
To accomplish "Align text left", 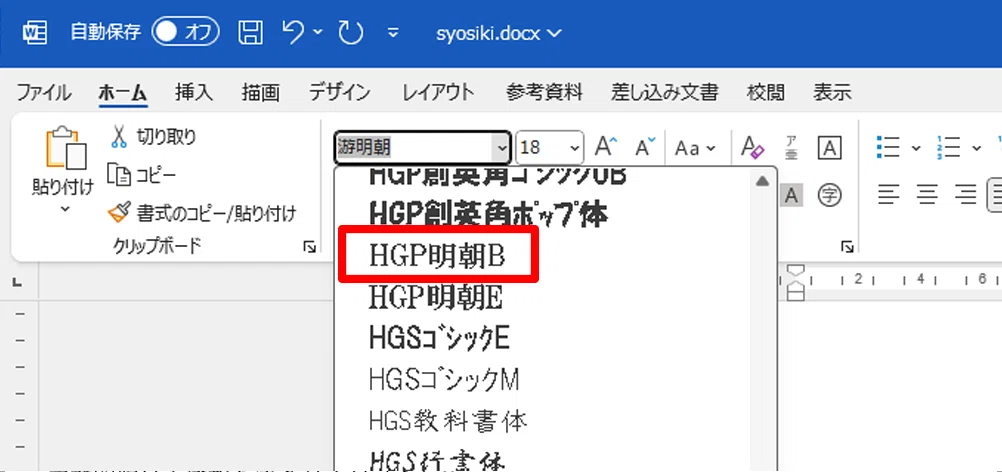I will point(889,194).
